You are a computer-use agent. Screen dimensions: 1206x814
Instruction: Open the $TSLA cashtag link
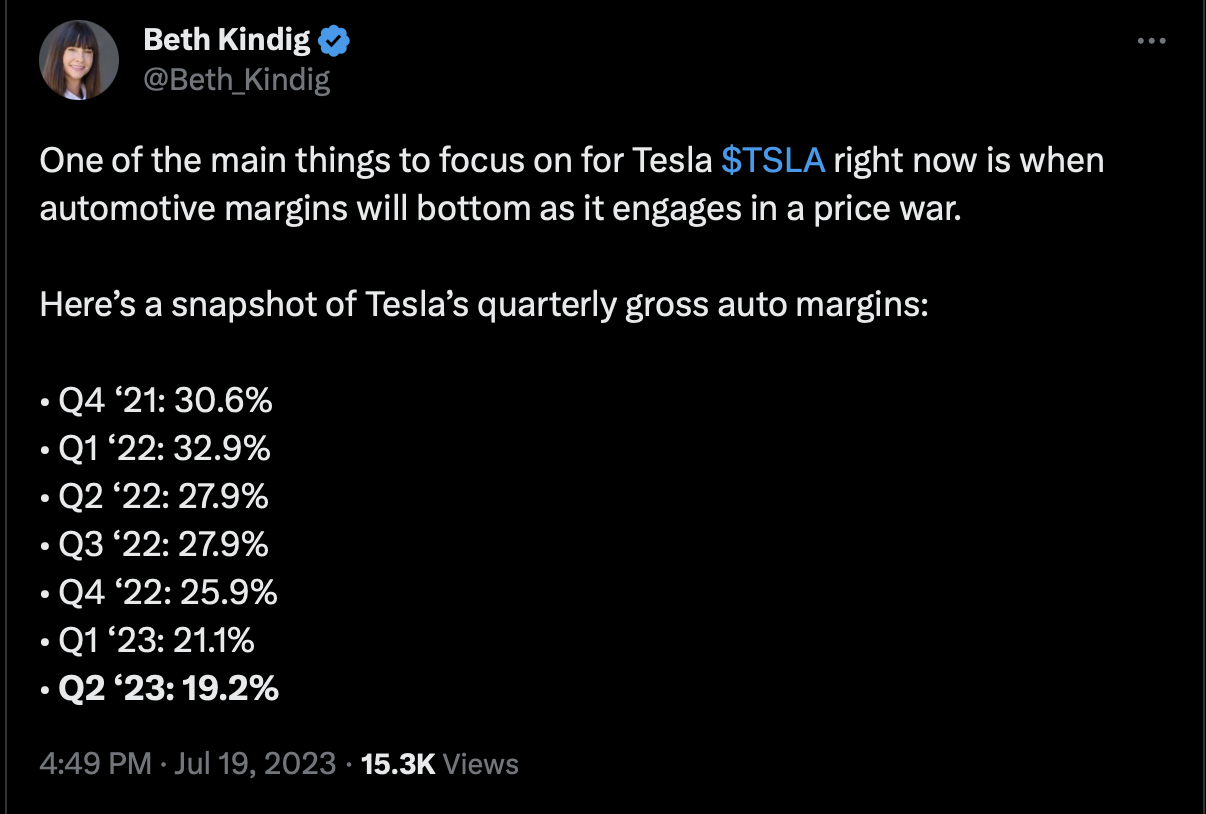(x=772, y=161)
